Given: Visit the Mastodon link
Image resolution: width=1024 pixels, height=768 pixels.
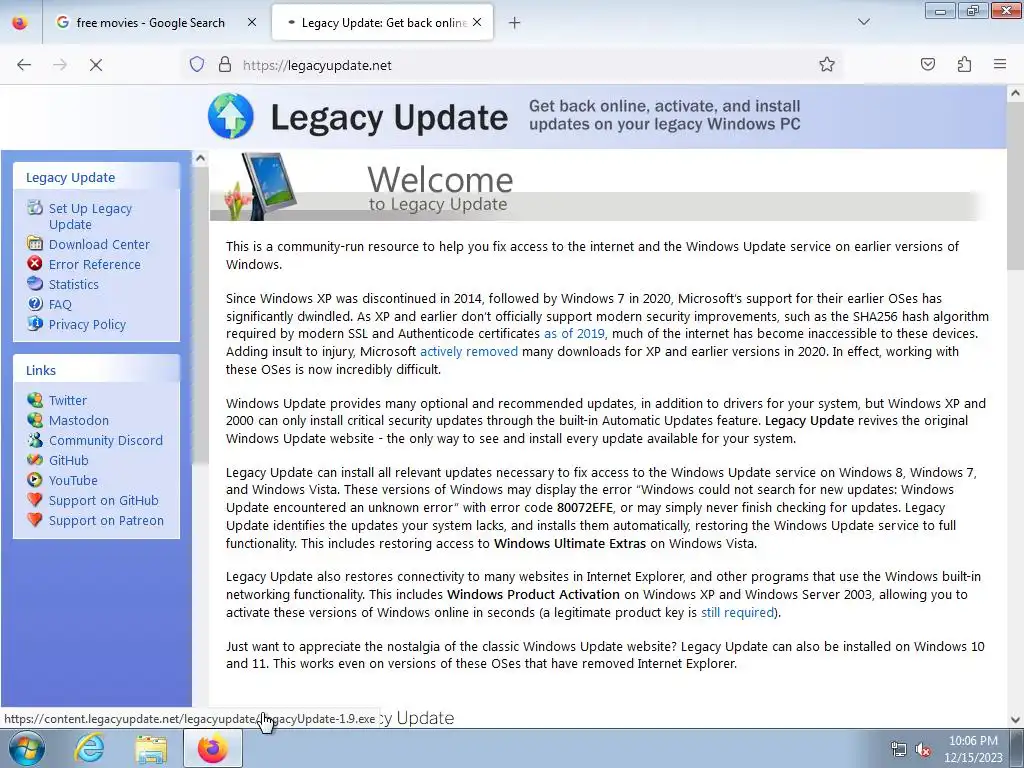Looking at the screenshot, I should 78,421.
